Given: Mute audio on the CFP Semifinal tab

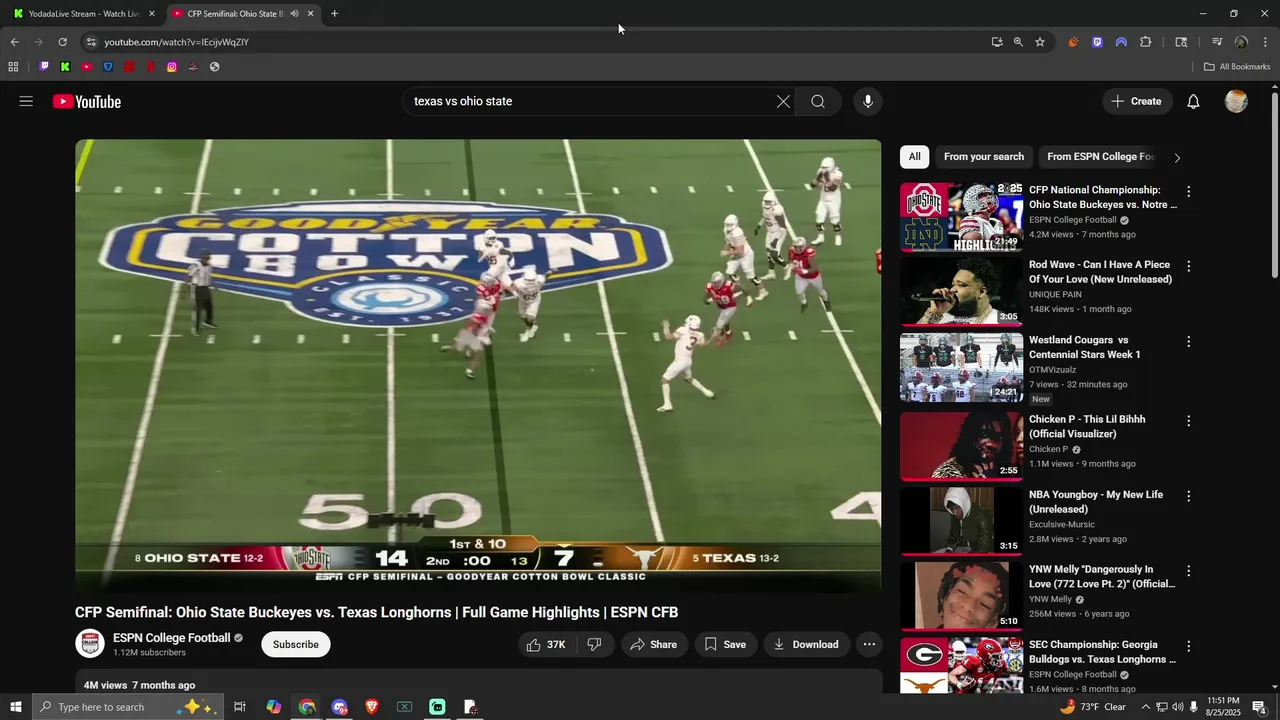Looking at the screenshot, I should click(294, 14).
